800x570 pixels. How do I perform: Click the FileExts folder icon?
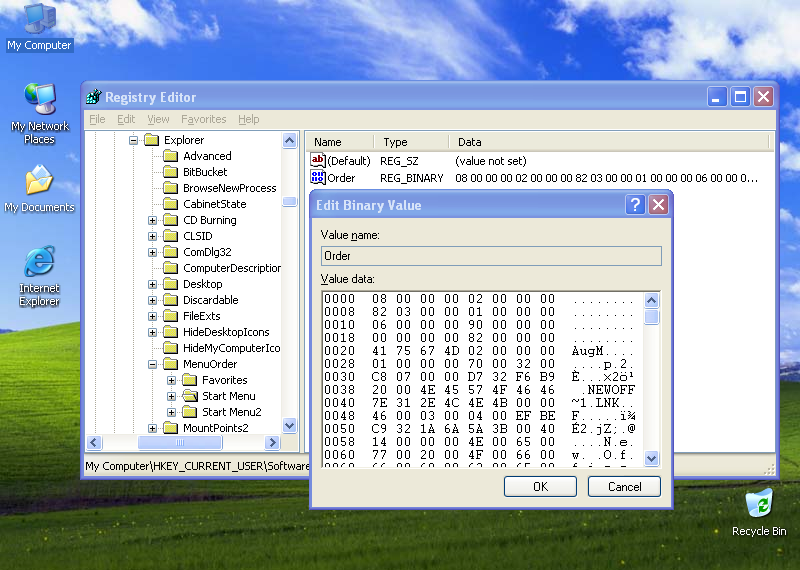pos(170,316)
